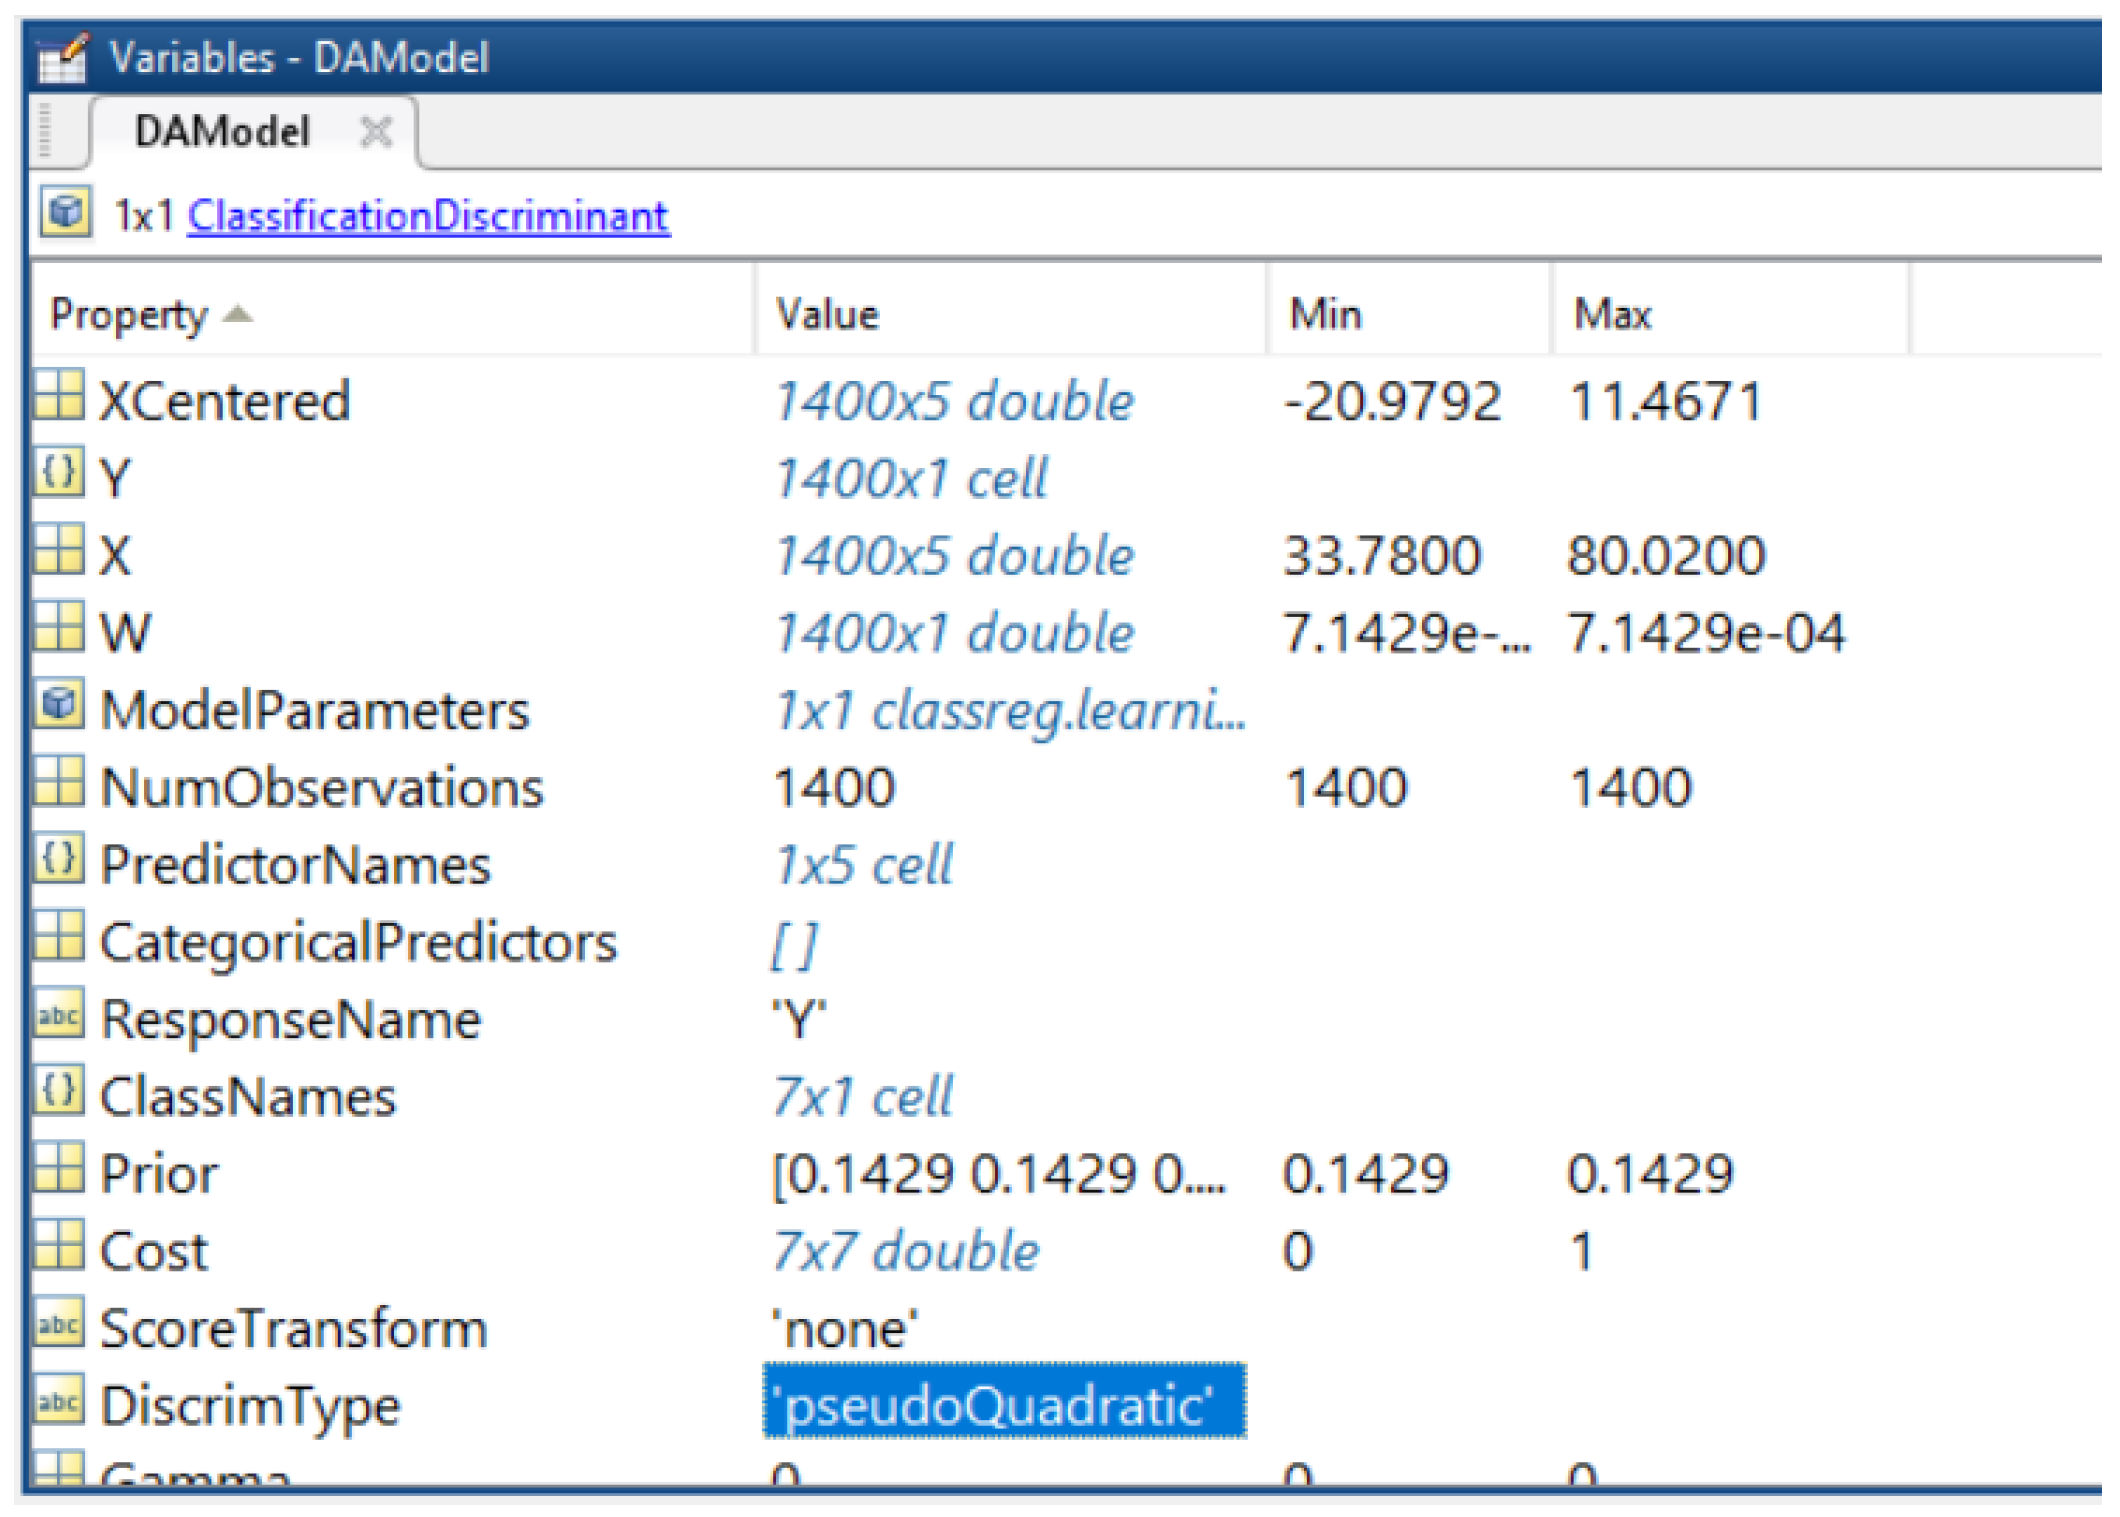This screenshot has width=2120, height=1517.
Task: Click the Variables editor window icon
Action: tap(62, 58)
